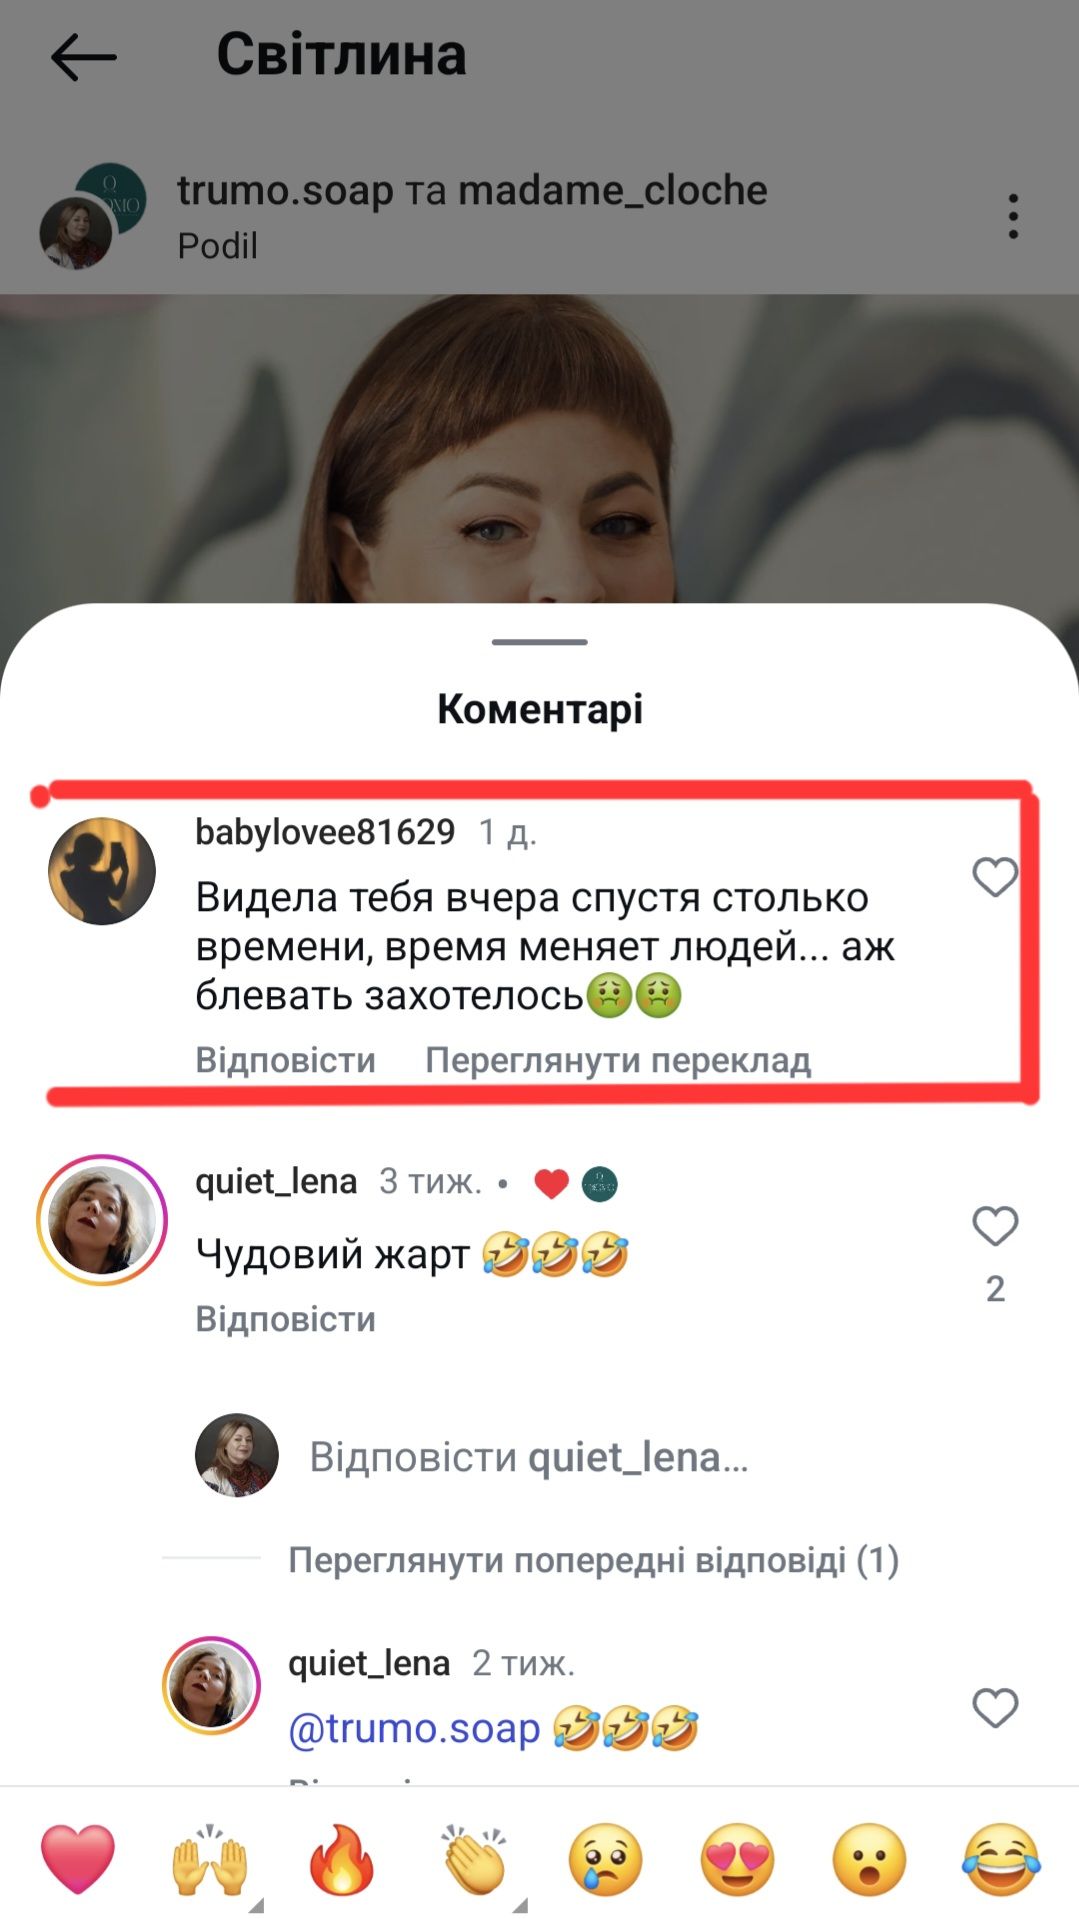Send the red heart emoji reaction
The width and height of the screenshot is (1079, 1919).
[78, 1858]
